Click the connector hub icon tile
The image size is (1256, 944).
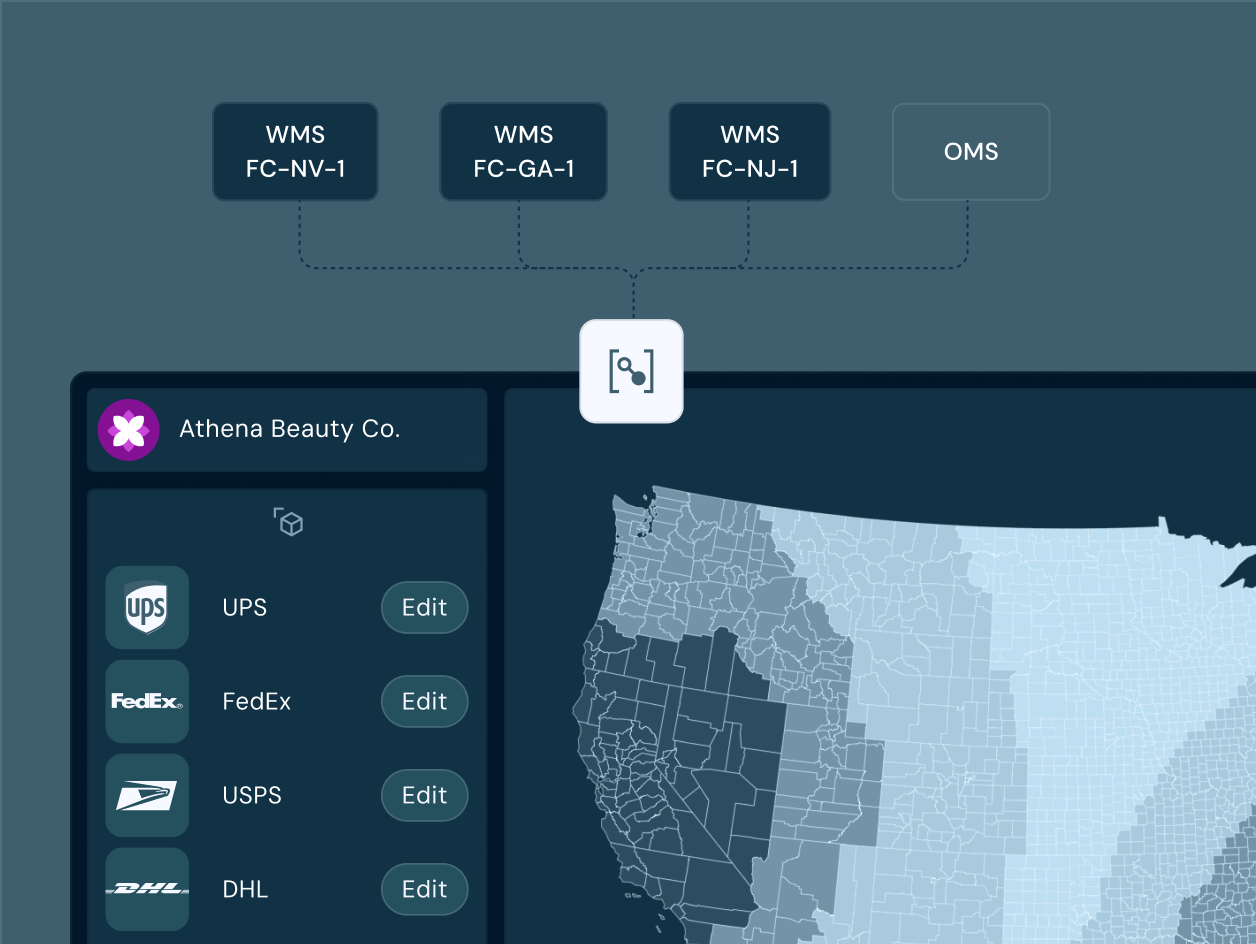(x=631, y=371)
